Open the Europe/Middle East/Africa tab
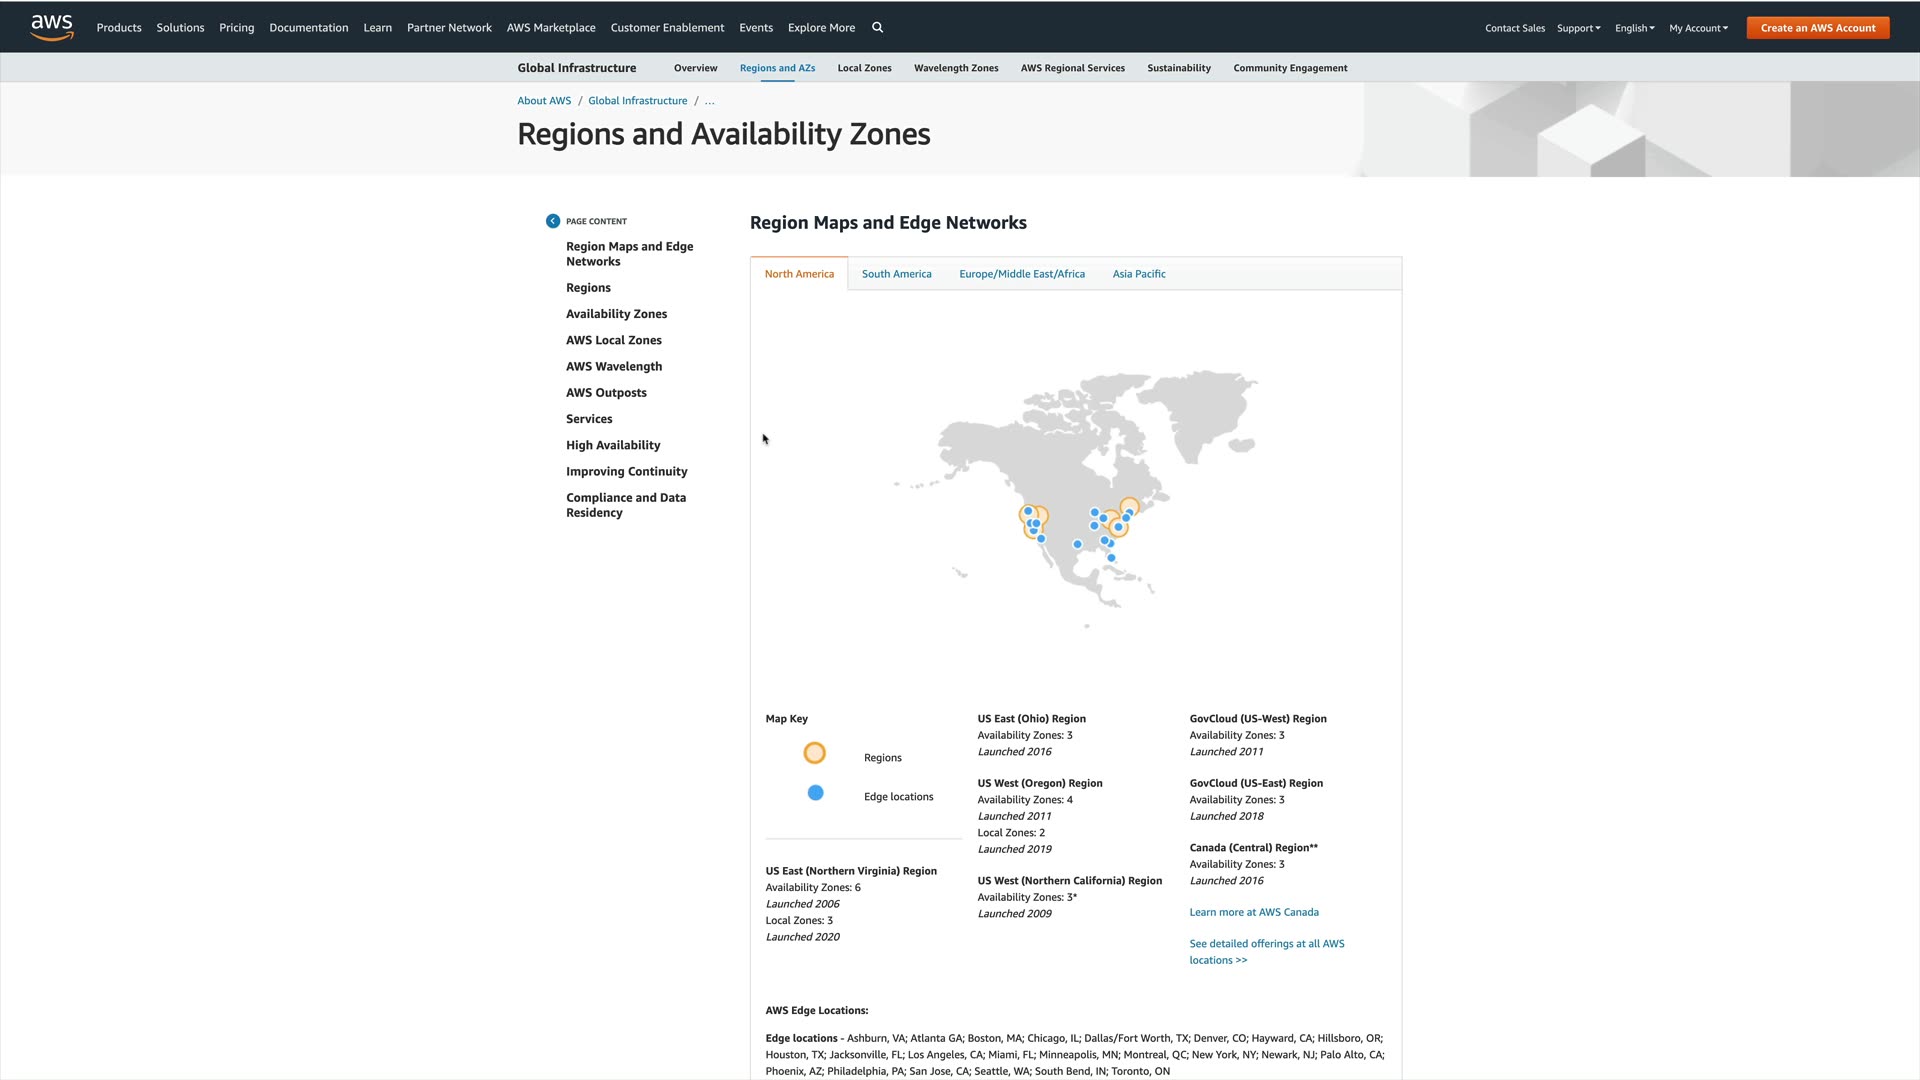 tap(1021, 274)
